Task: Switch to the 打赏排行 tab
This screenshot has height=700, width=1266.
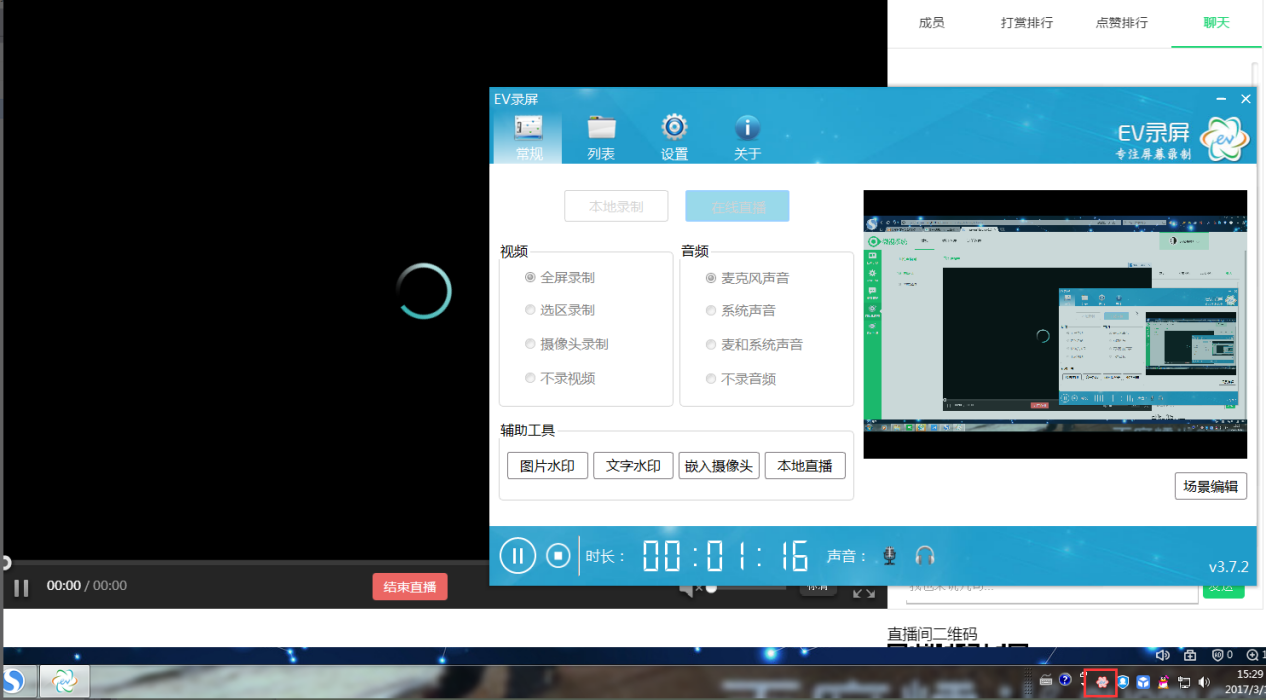Action: pos(1027,23)
